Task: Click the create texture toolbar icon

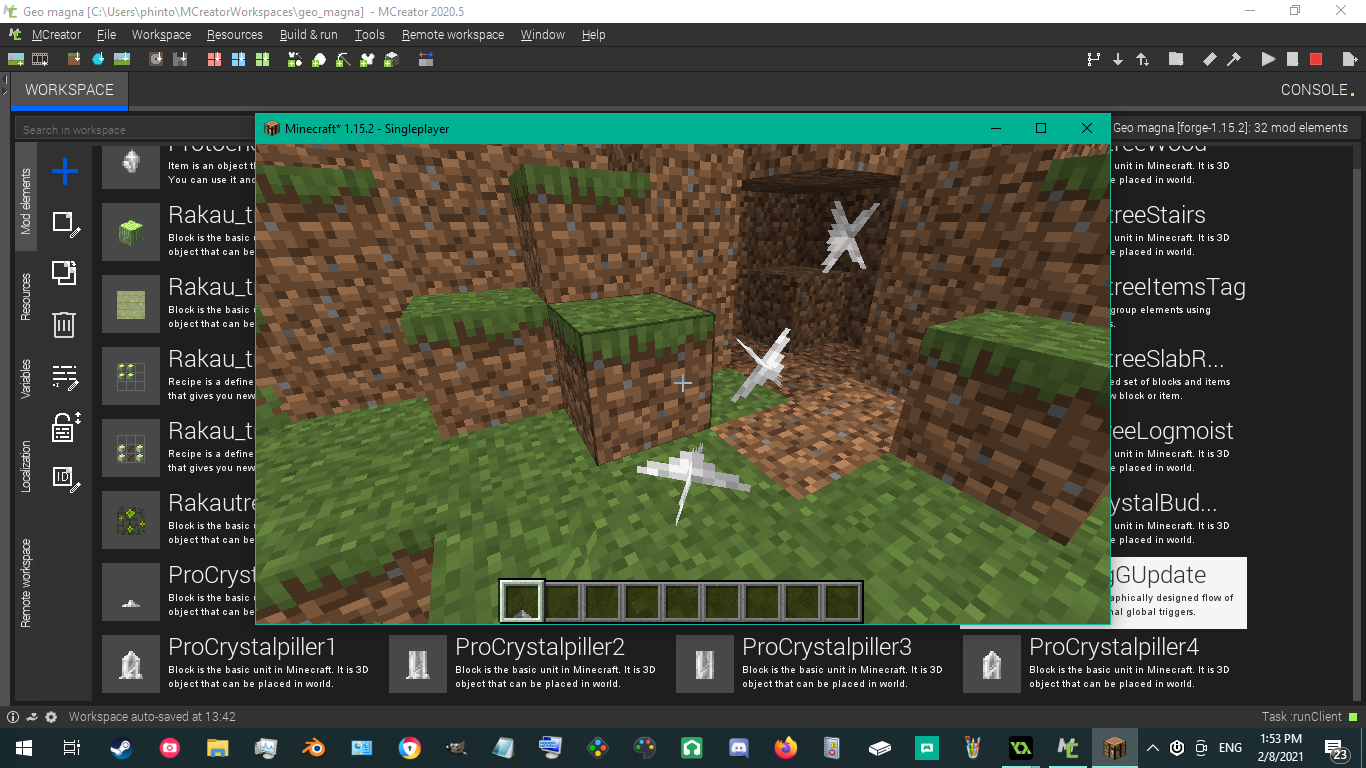Action: coord(16,60)
